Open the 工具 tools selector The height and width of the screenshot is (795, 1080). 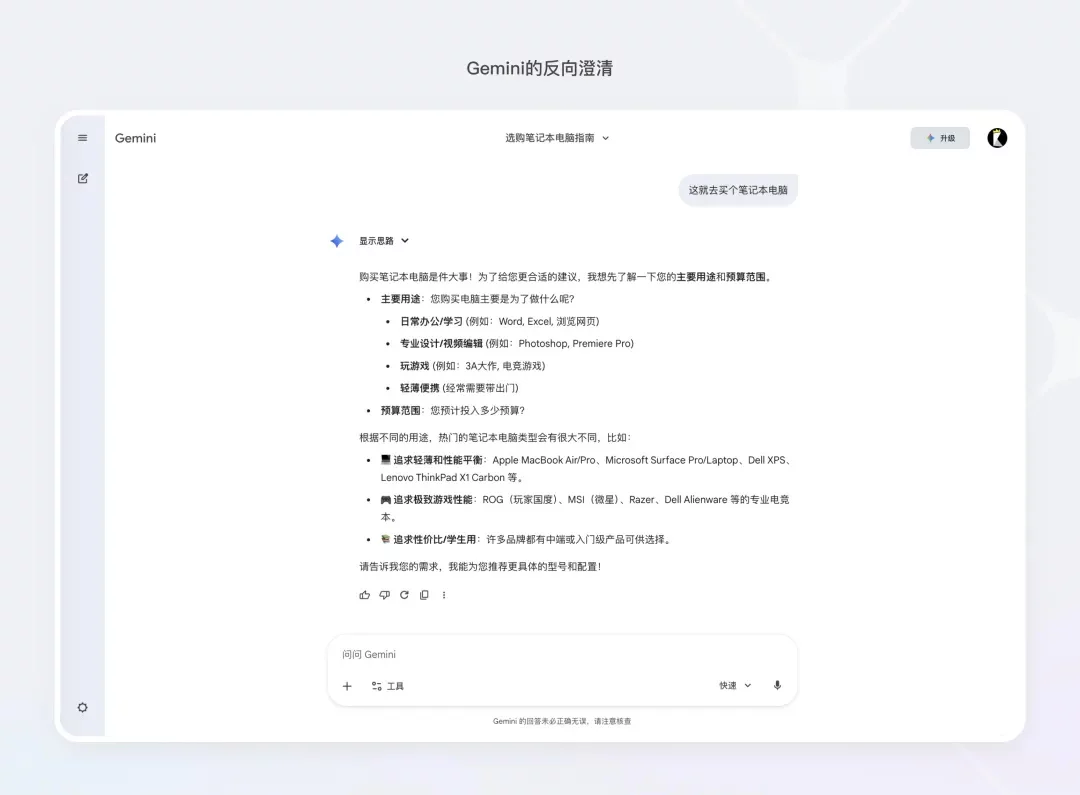pyautogui.click(x=388, y=686)
